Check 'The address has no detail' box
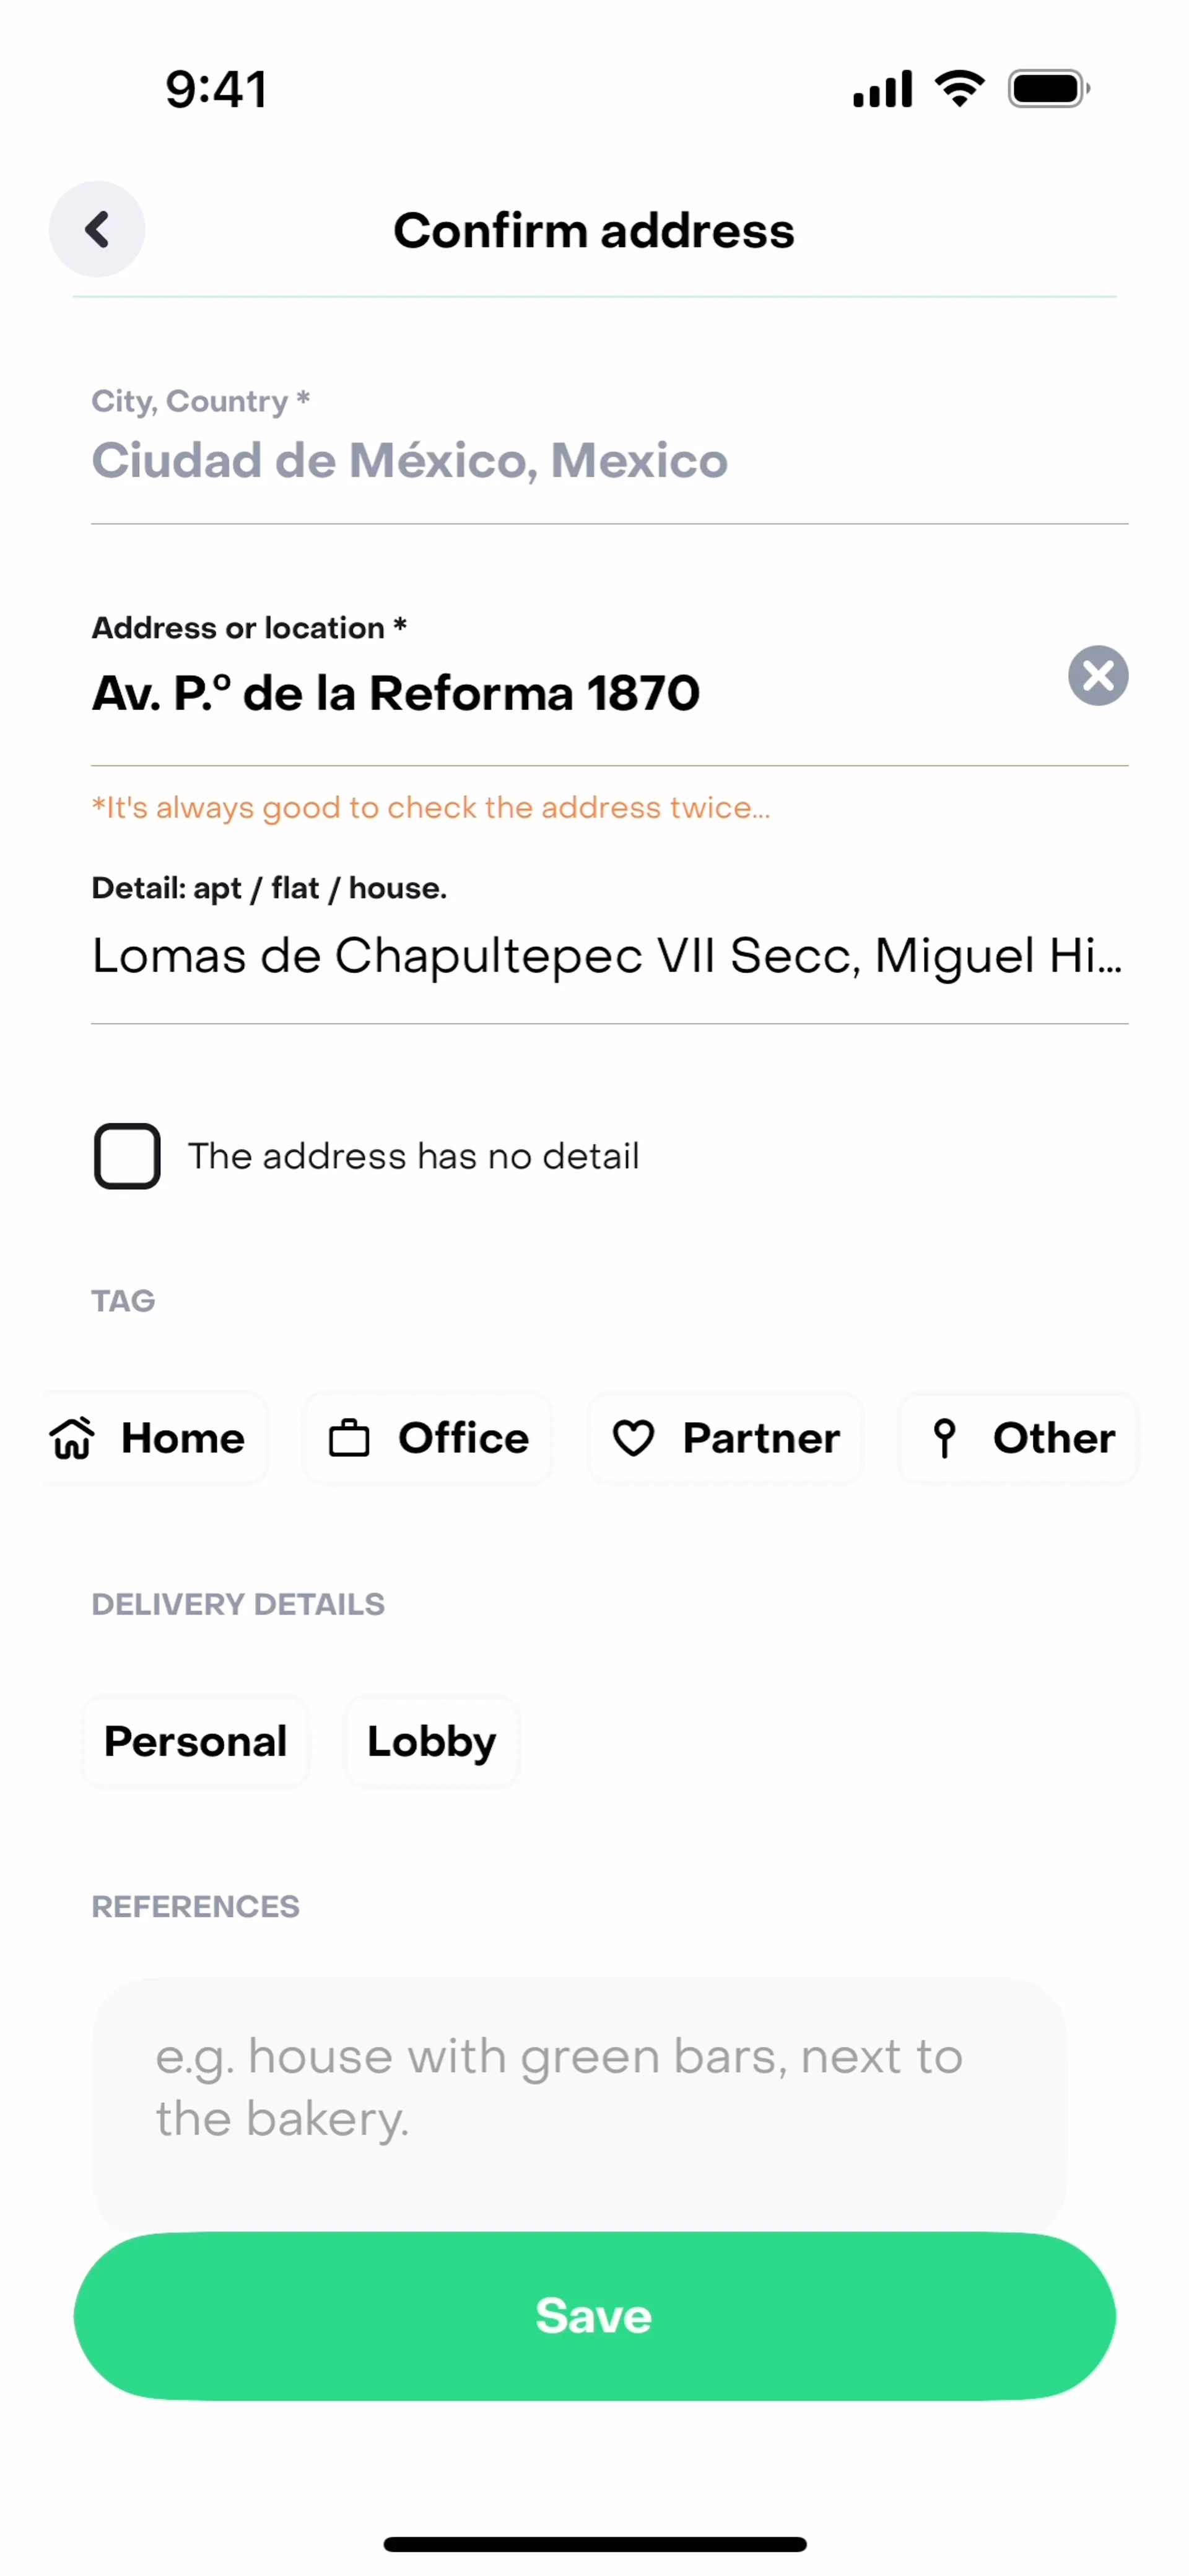Screen dimensions: 1189x2576 [x=127, y=1156]
